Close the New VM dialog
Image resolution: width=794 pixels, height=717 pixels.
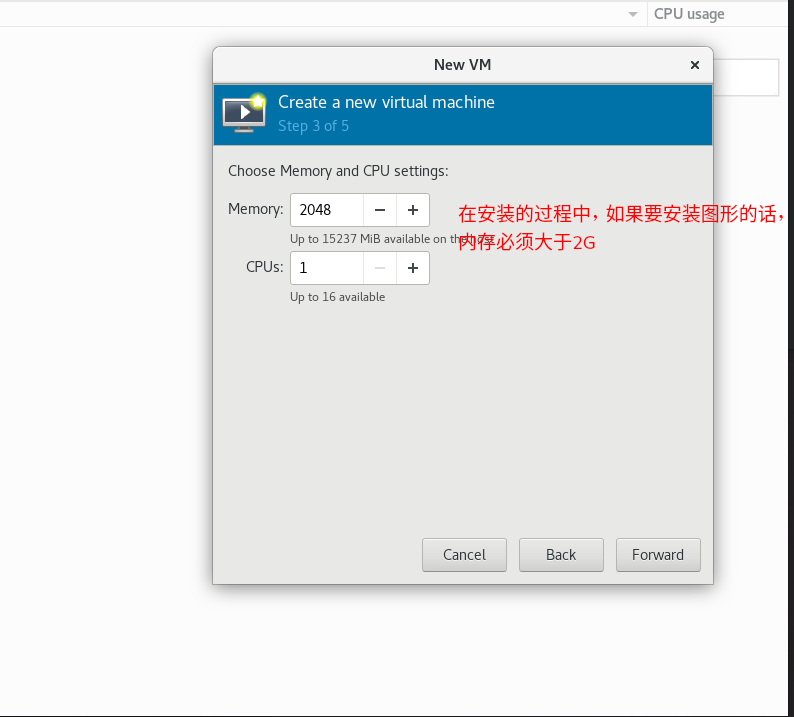[x=695, y=65]
